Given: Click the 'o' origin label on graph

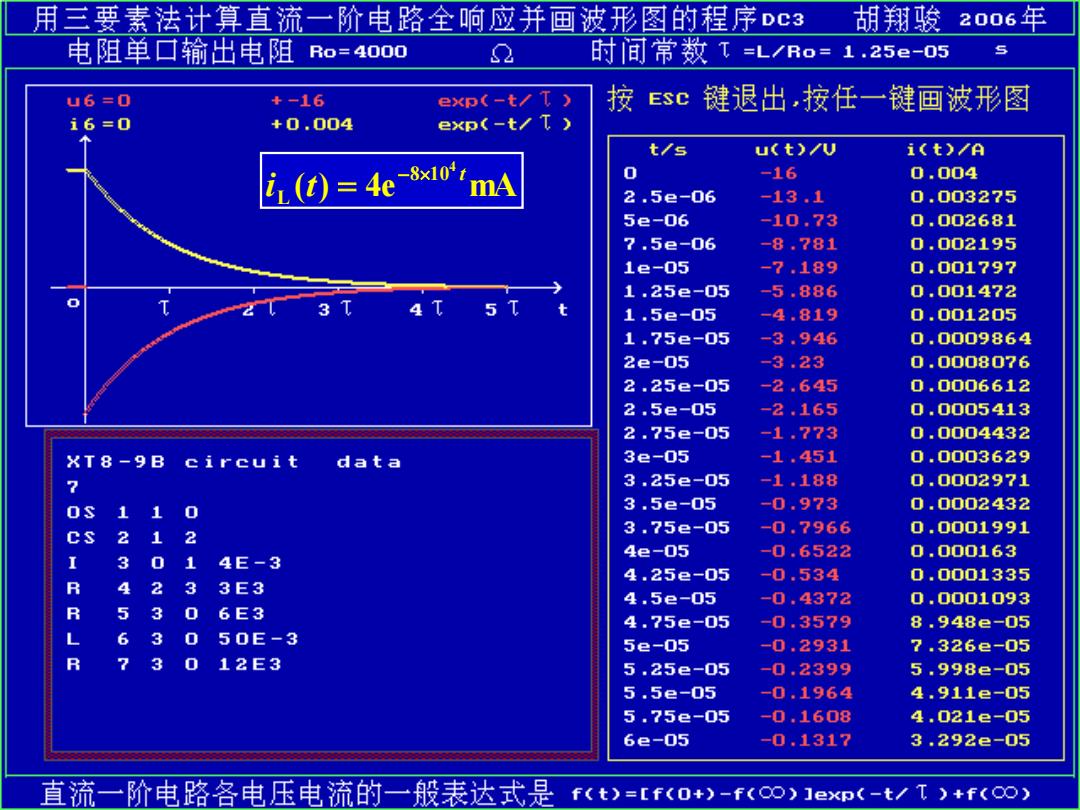Looking at the screenshot, I should coord(73,303).
